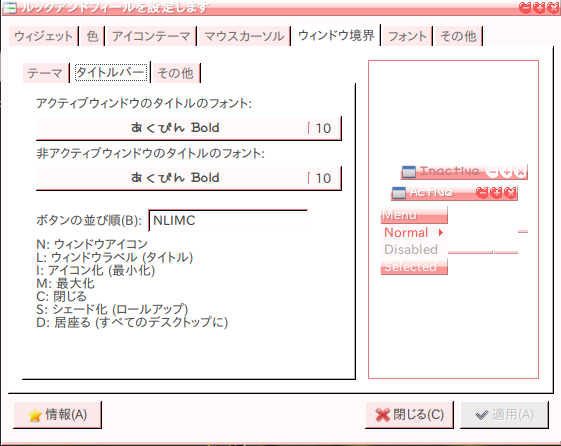561x446 pixels.
Task: Click font size 10 of the inactive title font
Action: coord(323,178)
